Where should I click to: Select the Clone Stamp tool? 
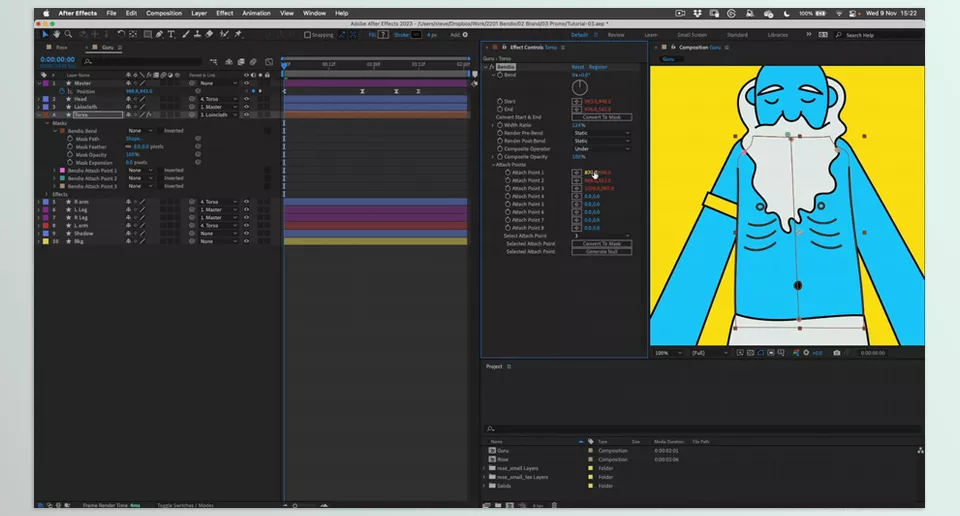(197, 34)
